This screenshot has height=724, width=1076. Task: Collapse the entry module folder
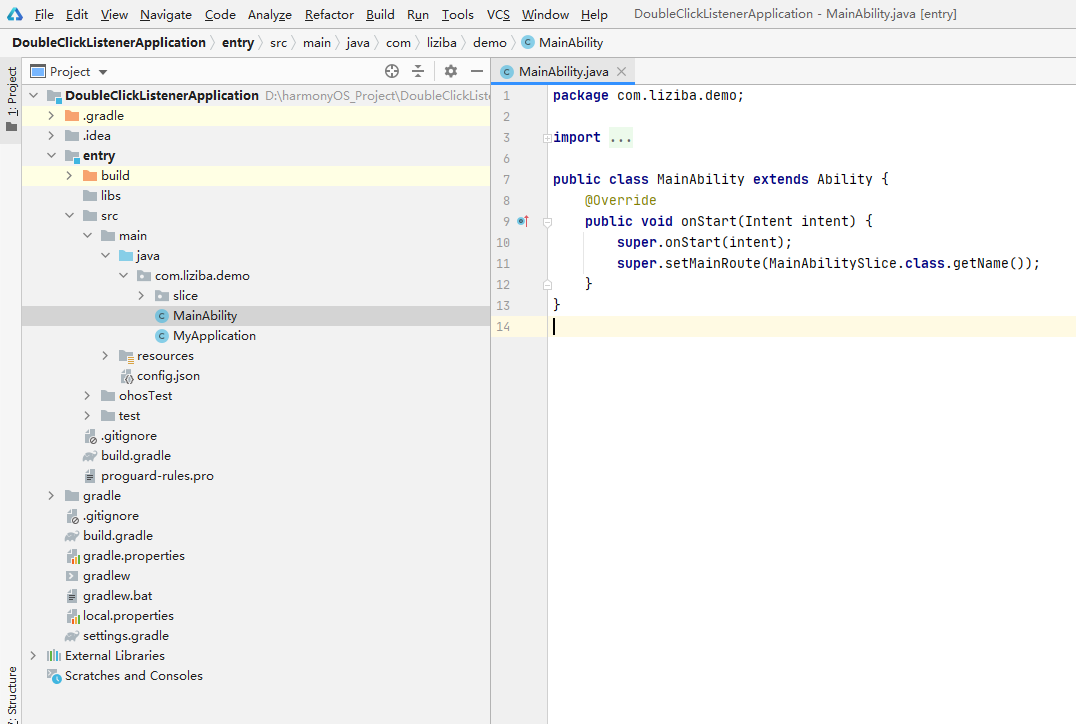[x=51, y=156]
